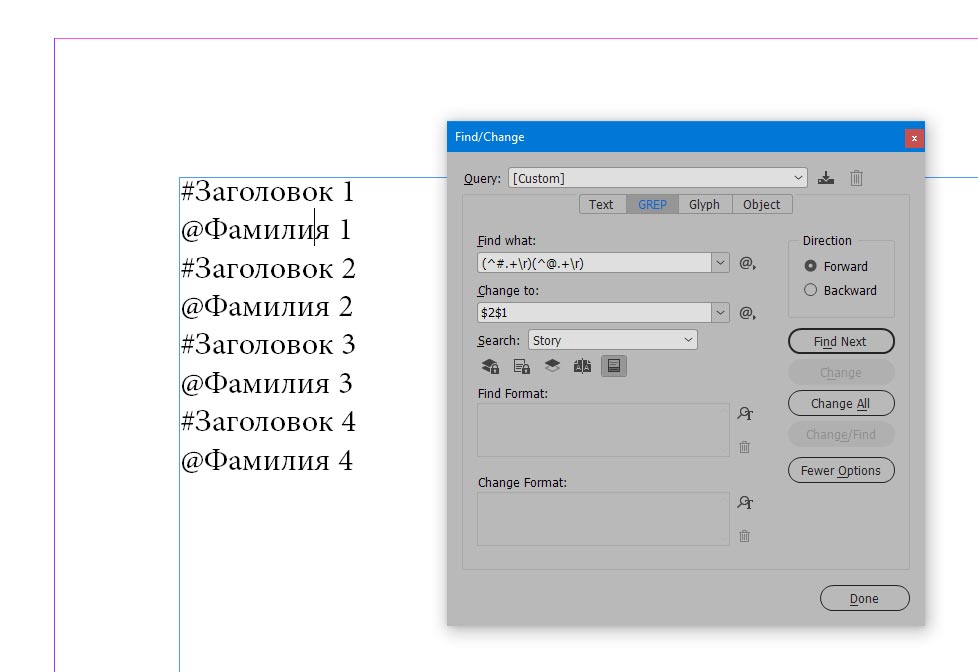The width and height of the screenshot is (978, 672).
Task: Click inside the Change to input field
Action: click(x=594, y=313)
